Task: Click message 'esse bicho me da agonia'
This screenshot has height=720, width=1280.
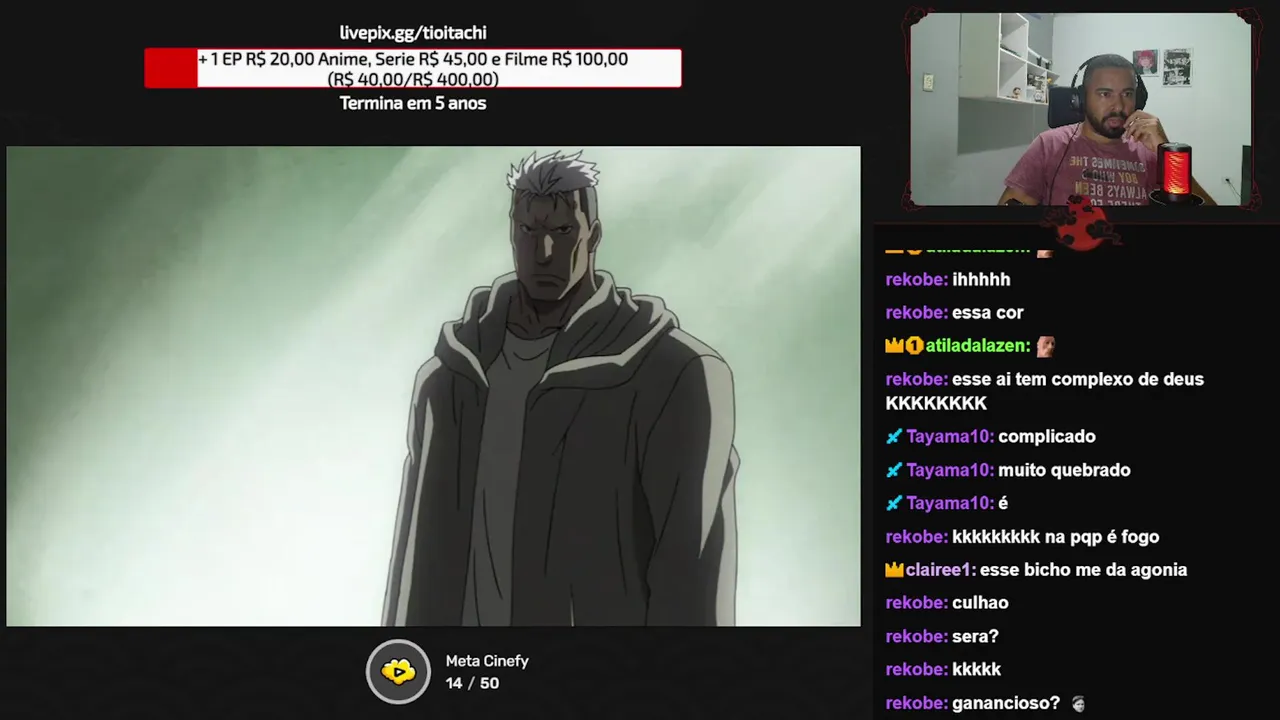Action: pos(1084,570)
